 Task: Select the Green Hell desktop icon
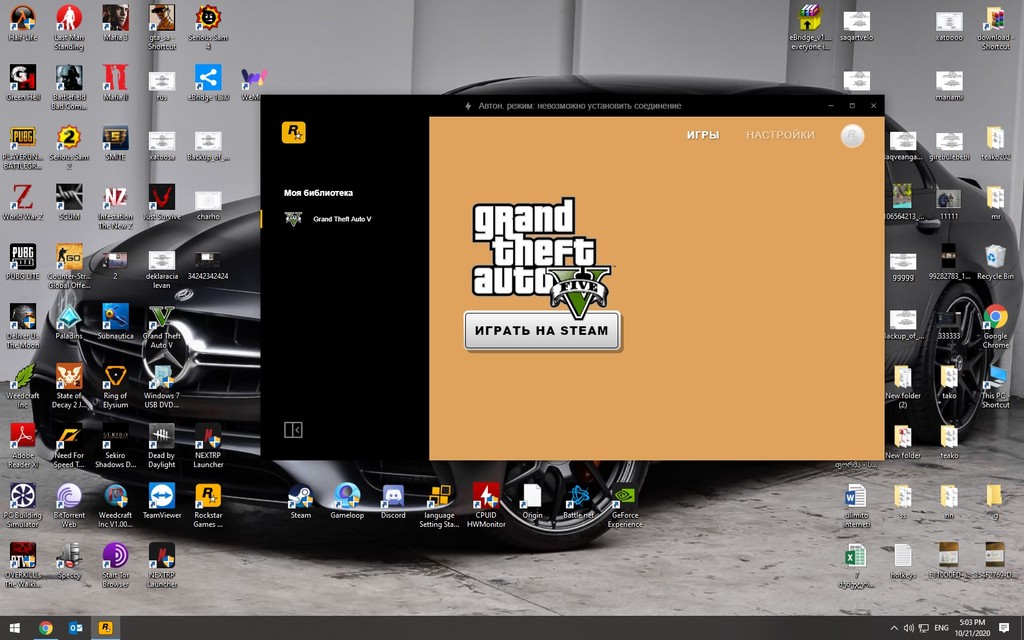[x=22, y=83]
